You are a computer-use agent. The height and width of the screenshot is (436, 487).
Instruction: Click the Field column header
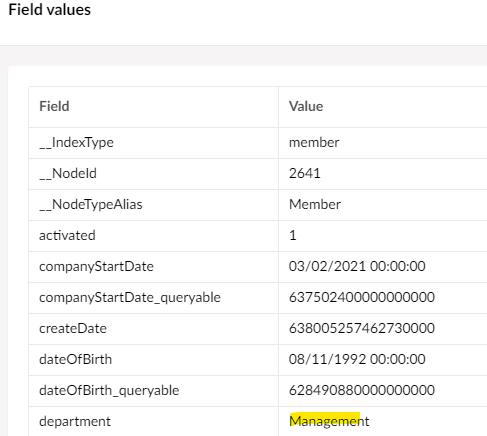(x=54, y=106)
